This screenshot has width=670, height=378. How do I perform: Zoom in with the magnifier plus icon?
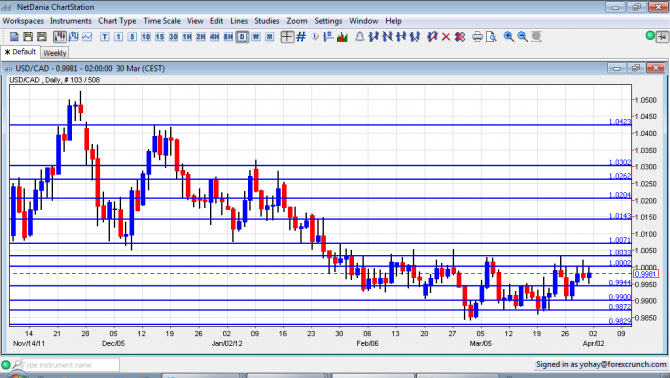coord(508,37)
